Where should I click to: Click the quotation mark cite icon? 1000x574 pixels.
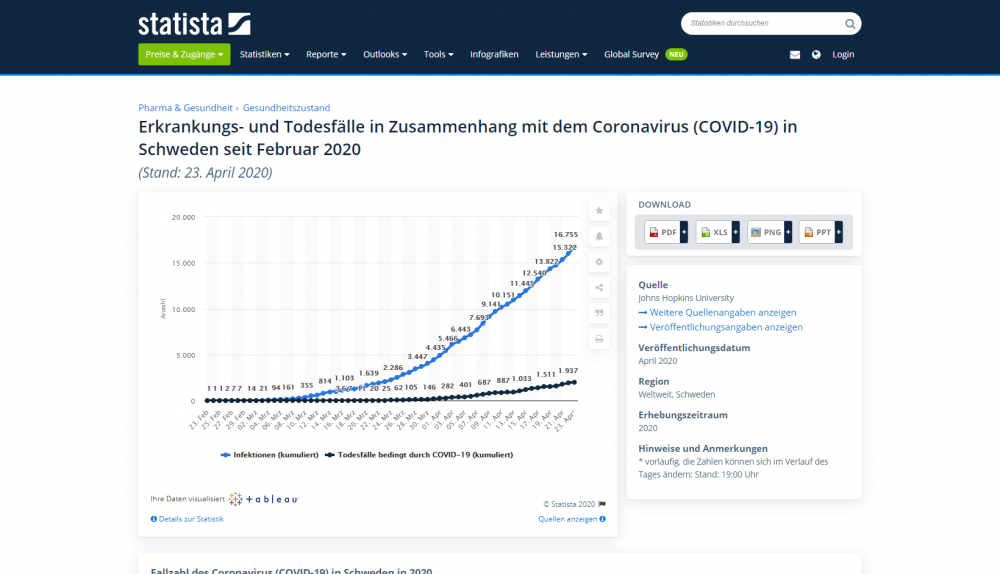599,313
